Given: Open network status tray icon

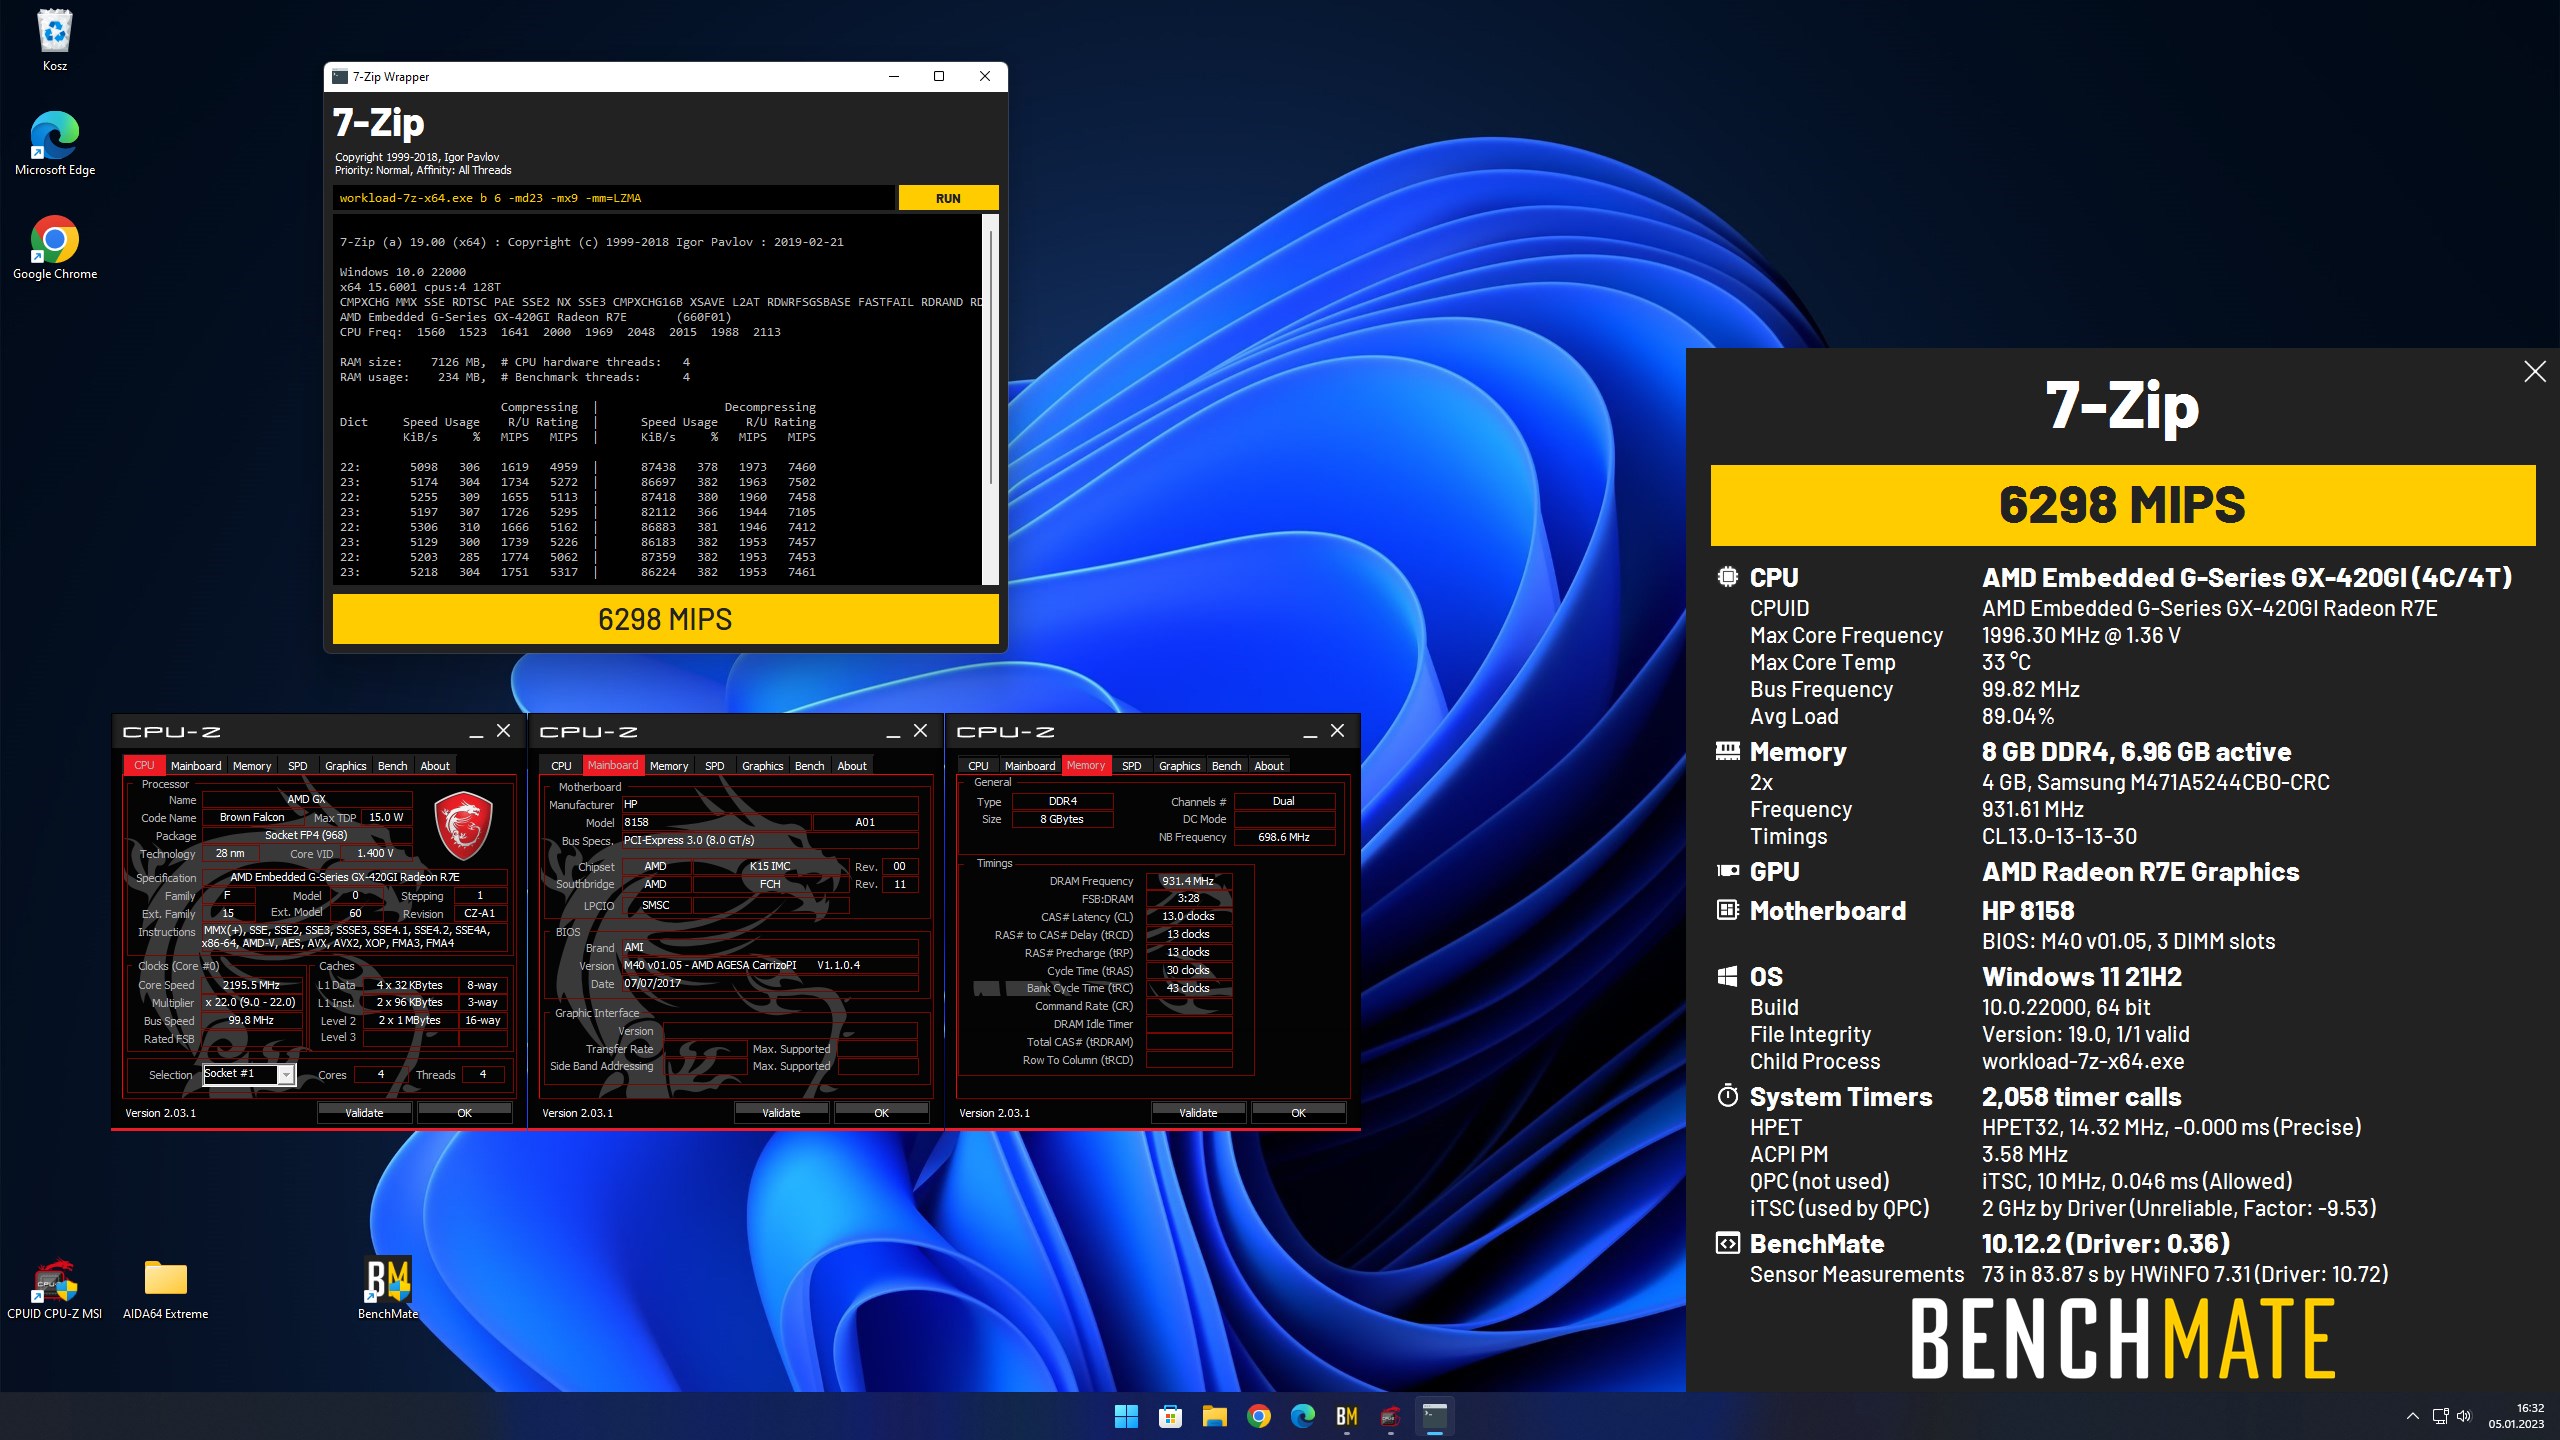Looking at the screenshot, I should 2440,1416.
